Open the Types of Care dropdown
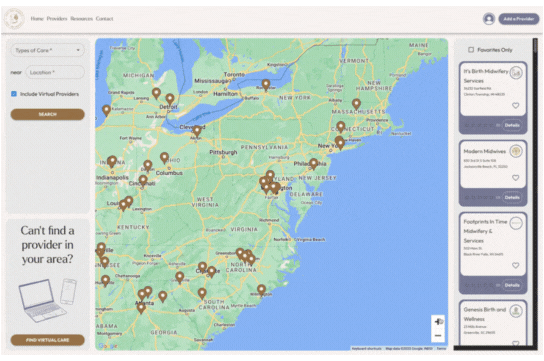 tap(48, 50)
